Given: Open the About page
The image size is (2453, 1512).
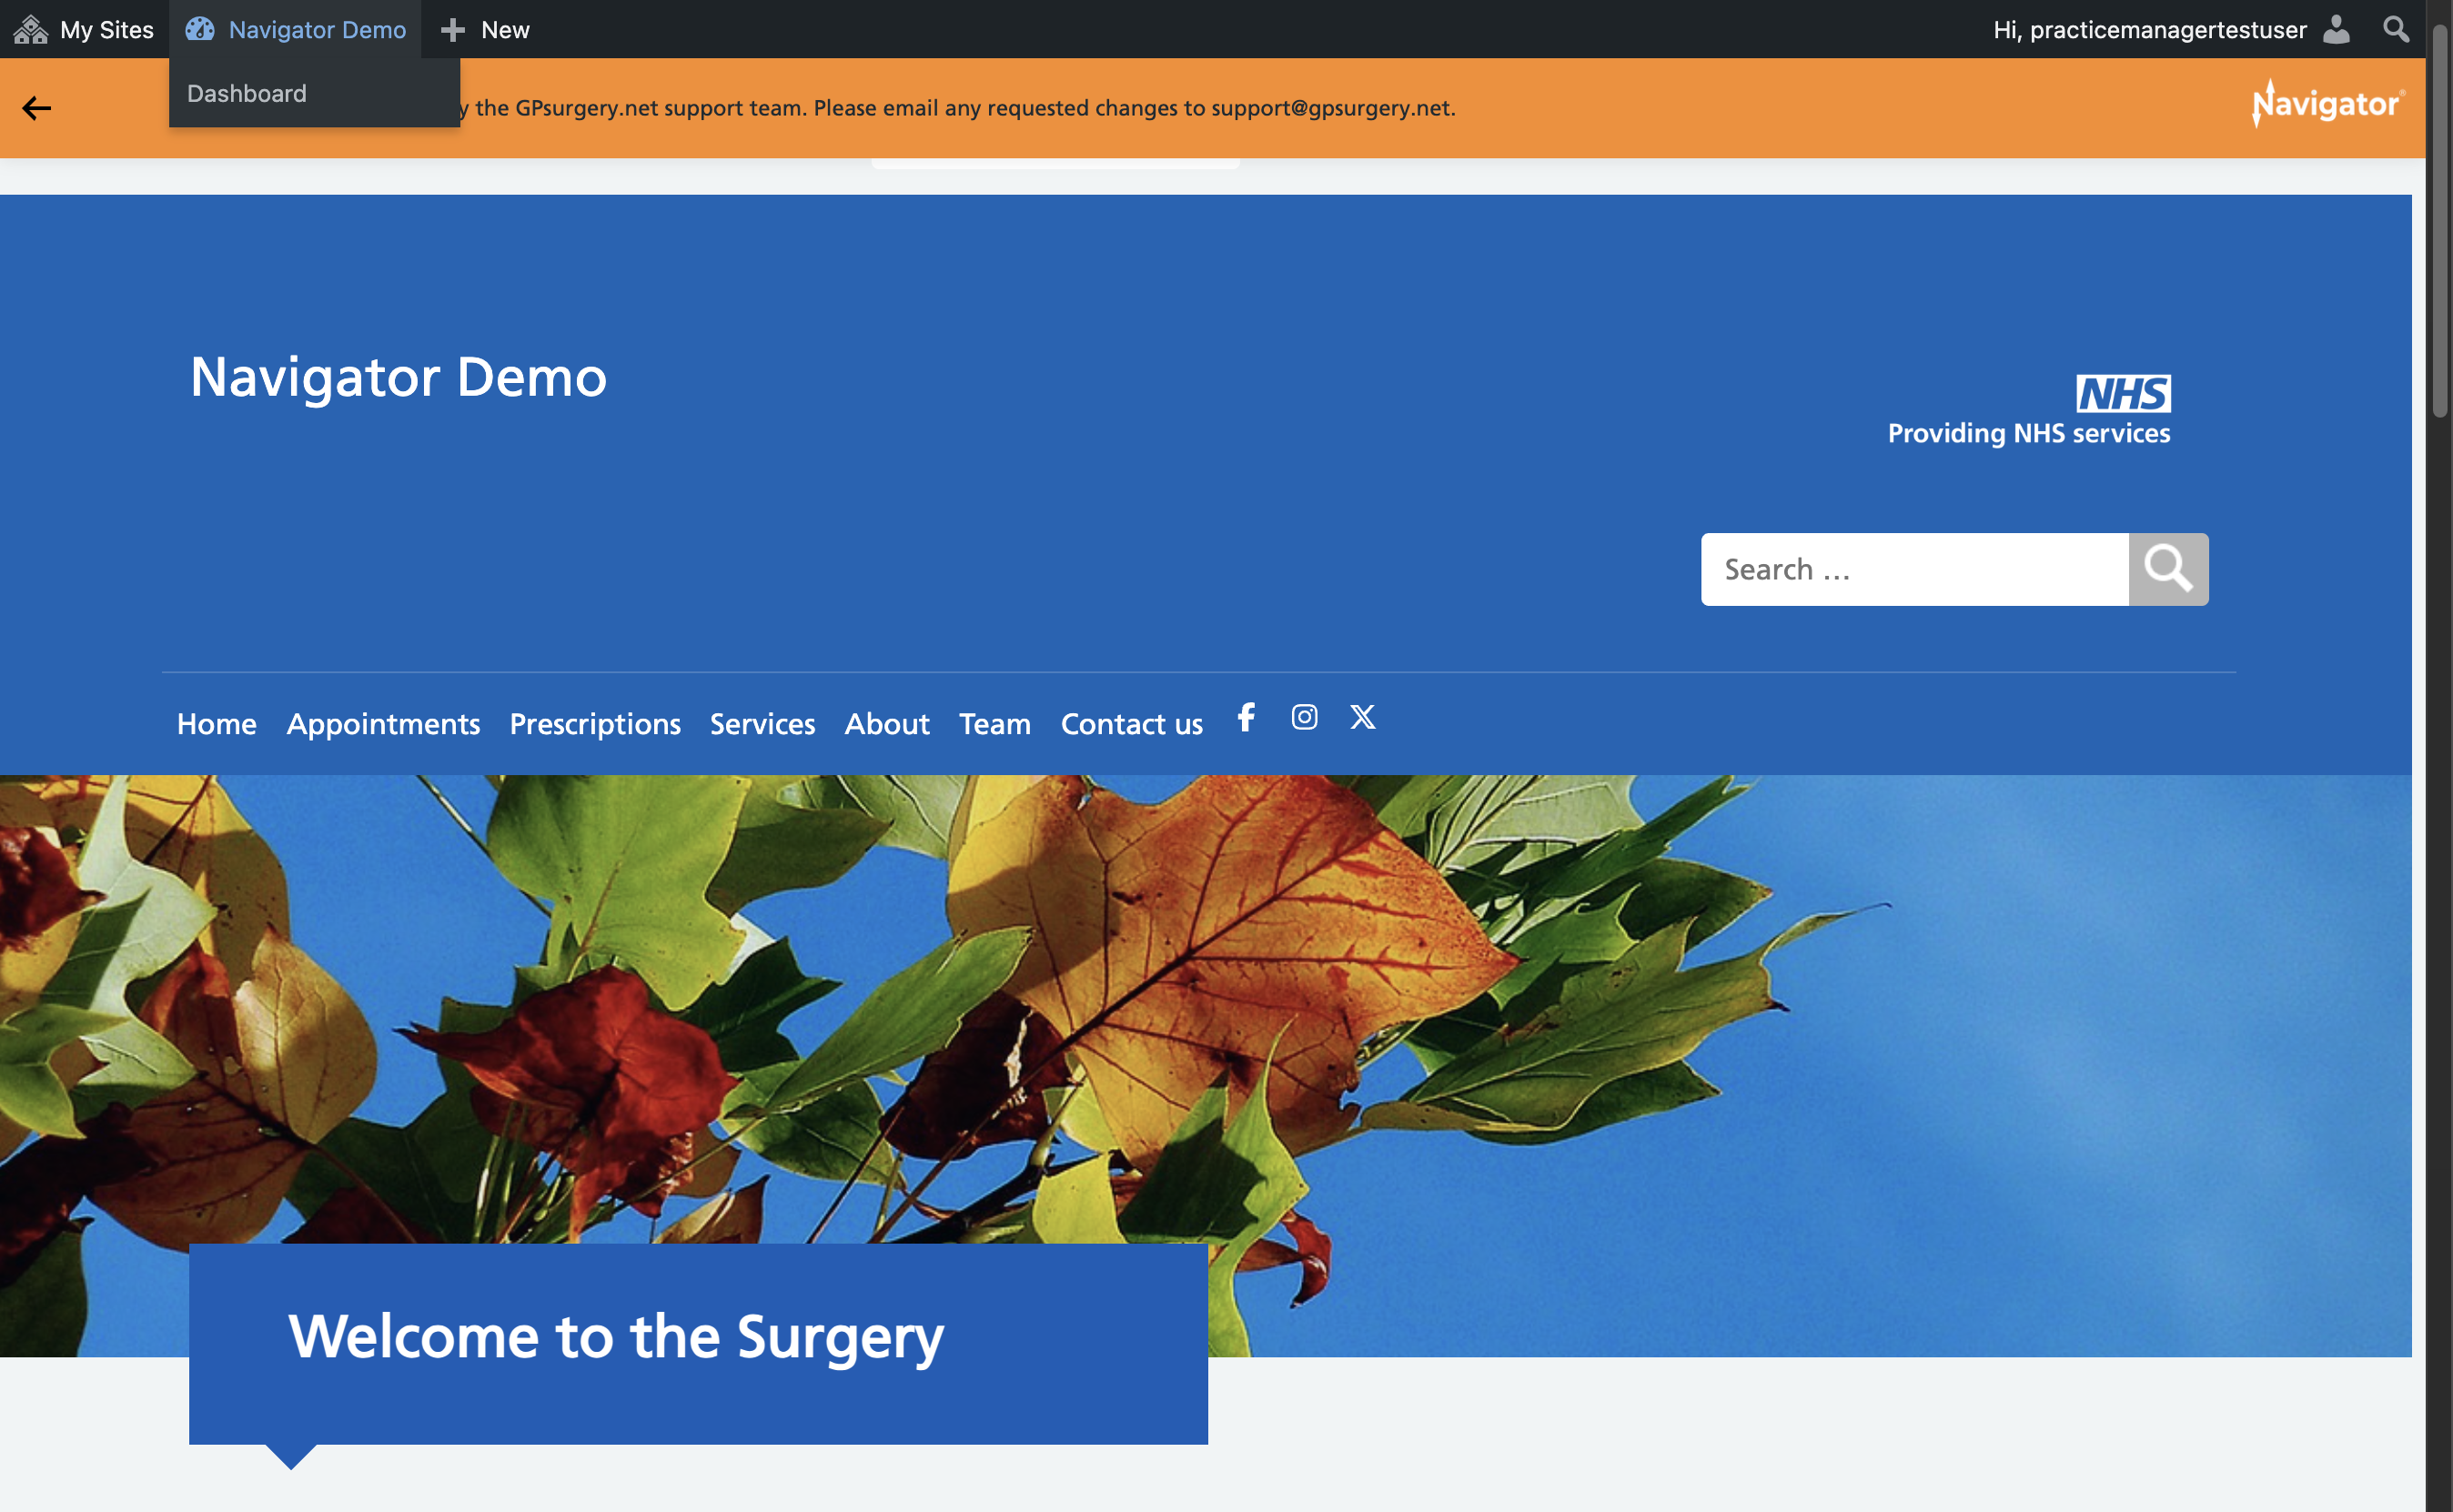Looking at the screenshot, I should [x=887, y=723].
